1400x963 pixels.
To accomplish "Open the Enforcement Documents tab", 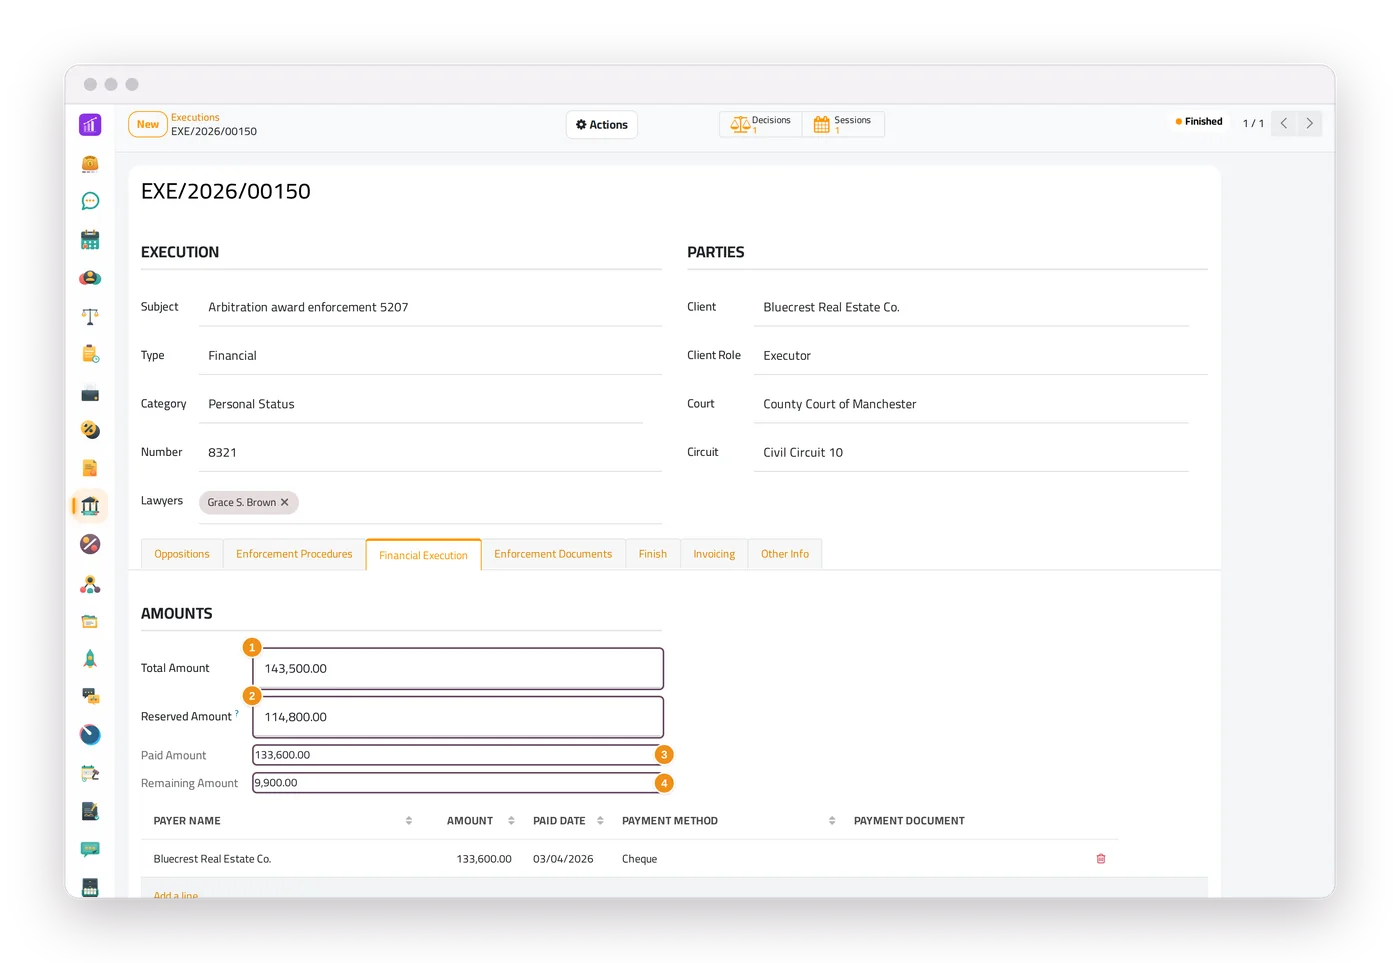I will pyautogui.click(x=553, y=554).
